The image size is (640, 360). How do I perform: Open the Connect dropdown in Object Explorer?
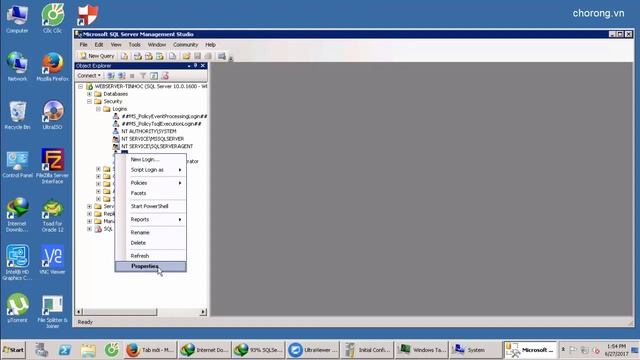pyautogui.click(x=89, y=76)
